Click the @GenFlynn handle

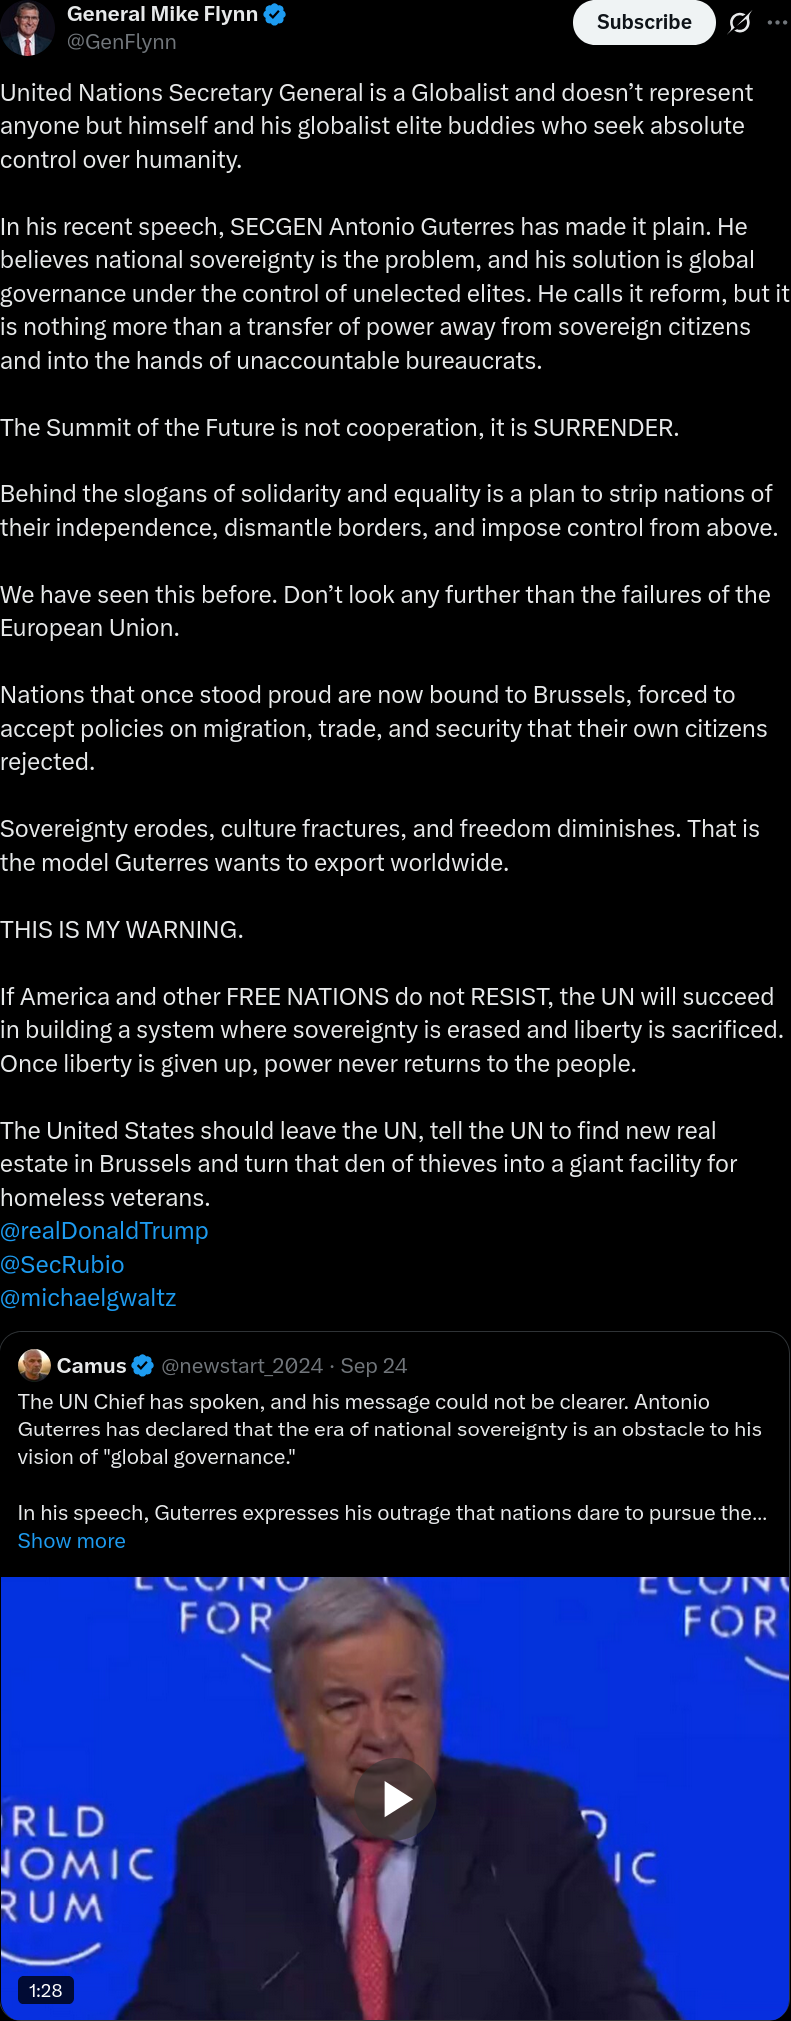click(122, 42)
